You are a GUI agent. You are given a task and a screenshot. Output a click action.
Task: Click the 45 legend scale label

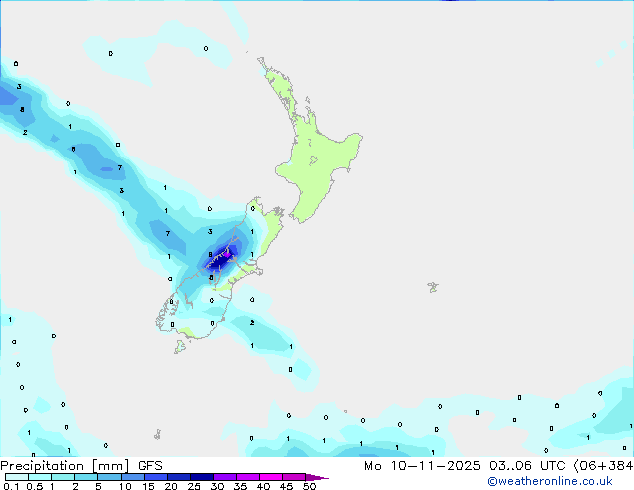286,486
